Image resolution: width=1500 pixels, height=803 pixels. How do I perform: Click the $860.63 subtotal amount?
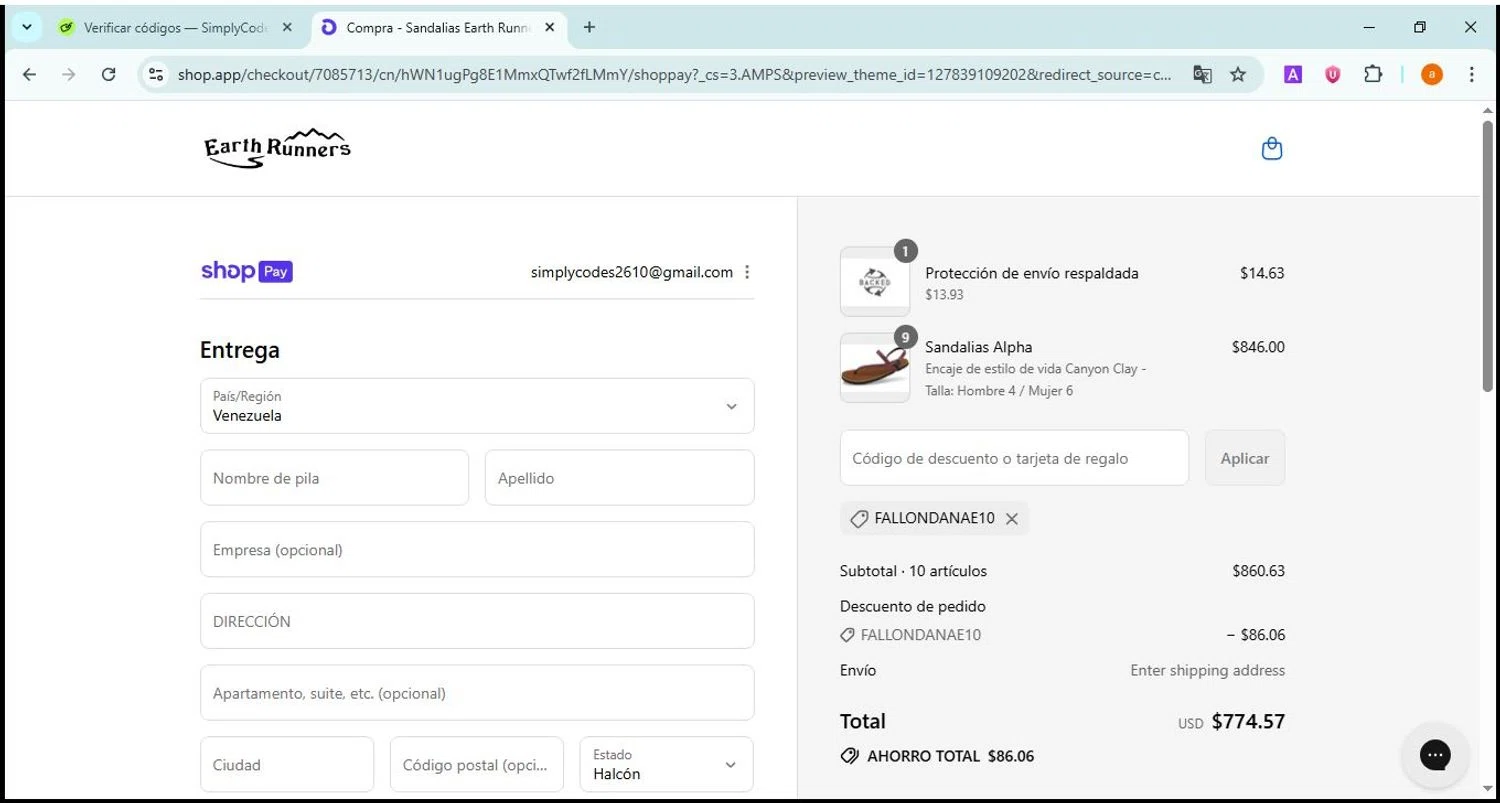1258,571
